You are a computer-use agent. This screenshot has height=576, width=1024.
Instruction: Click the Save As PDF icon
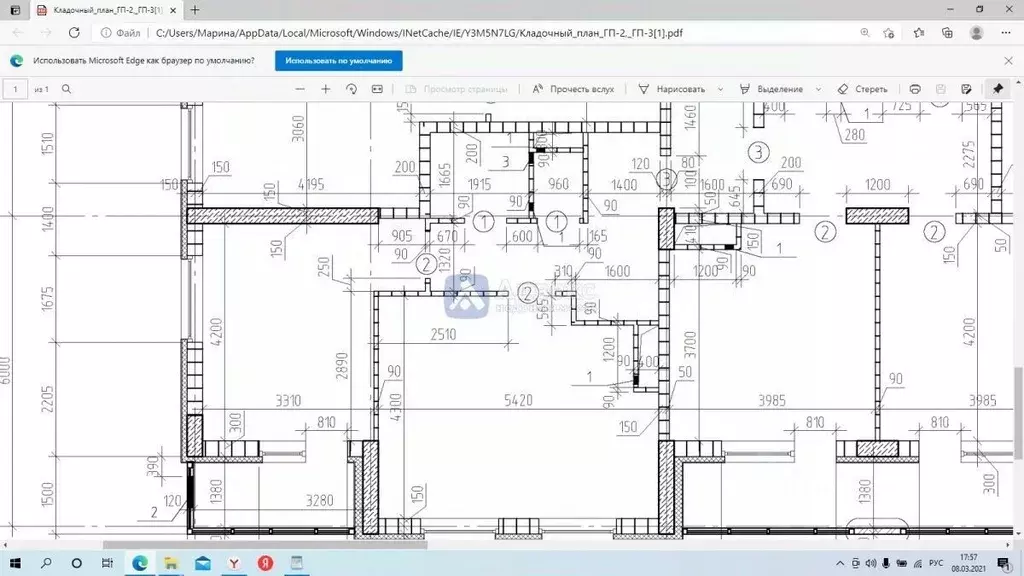pos(967,89)
